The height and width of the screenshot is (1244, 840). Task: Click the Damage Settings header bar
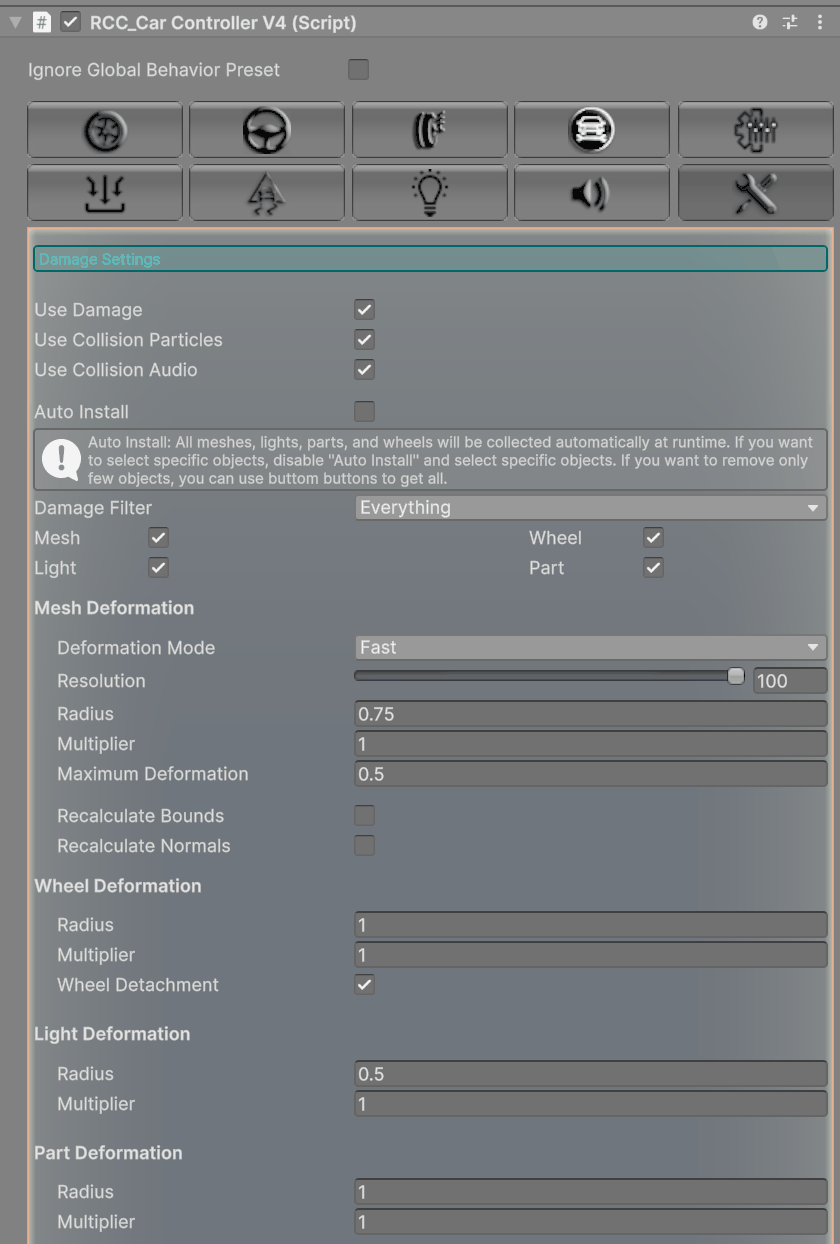click(430, 259)
